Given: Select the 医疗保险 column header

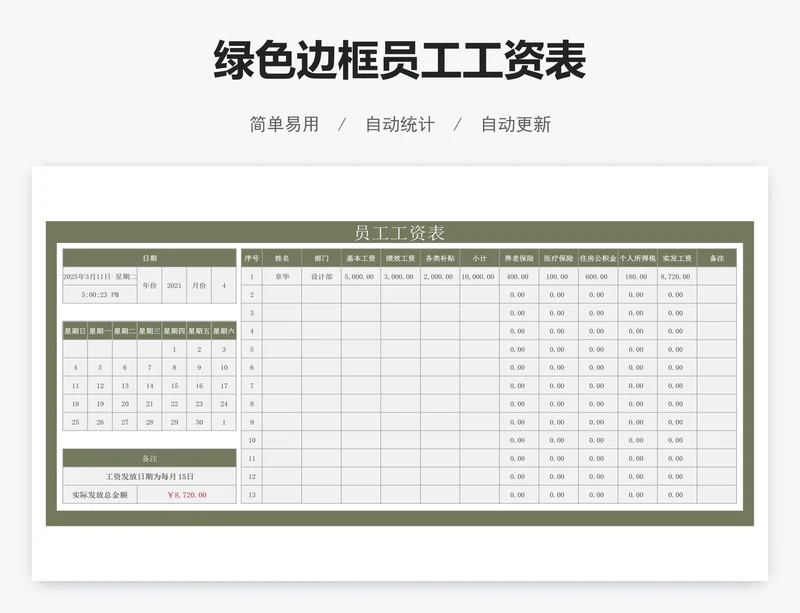Looking at the screenshot, I should point(558,258).
